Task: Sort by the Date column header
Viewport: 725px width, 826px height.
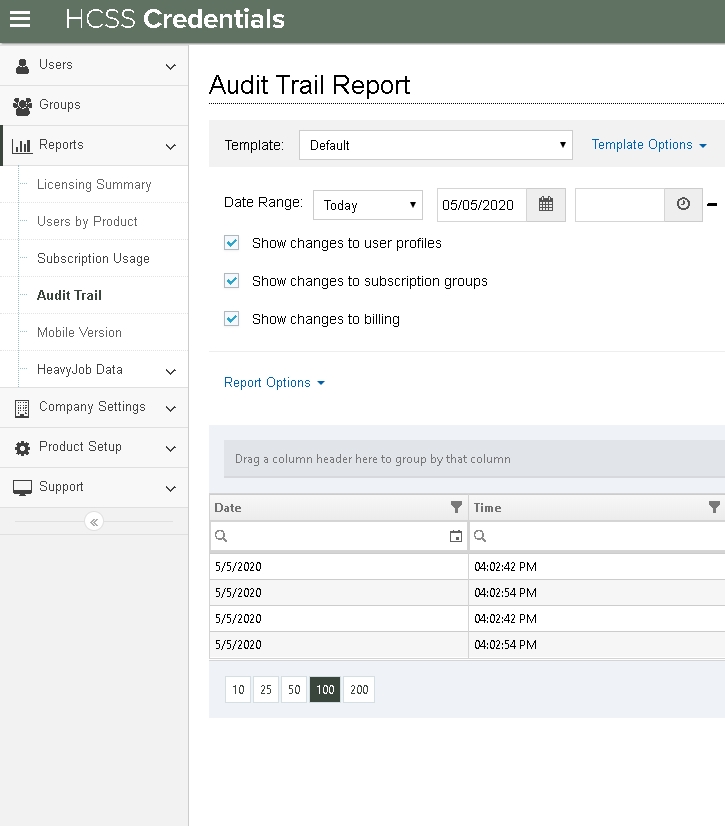Action: (x=228, y=507)
